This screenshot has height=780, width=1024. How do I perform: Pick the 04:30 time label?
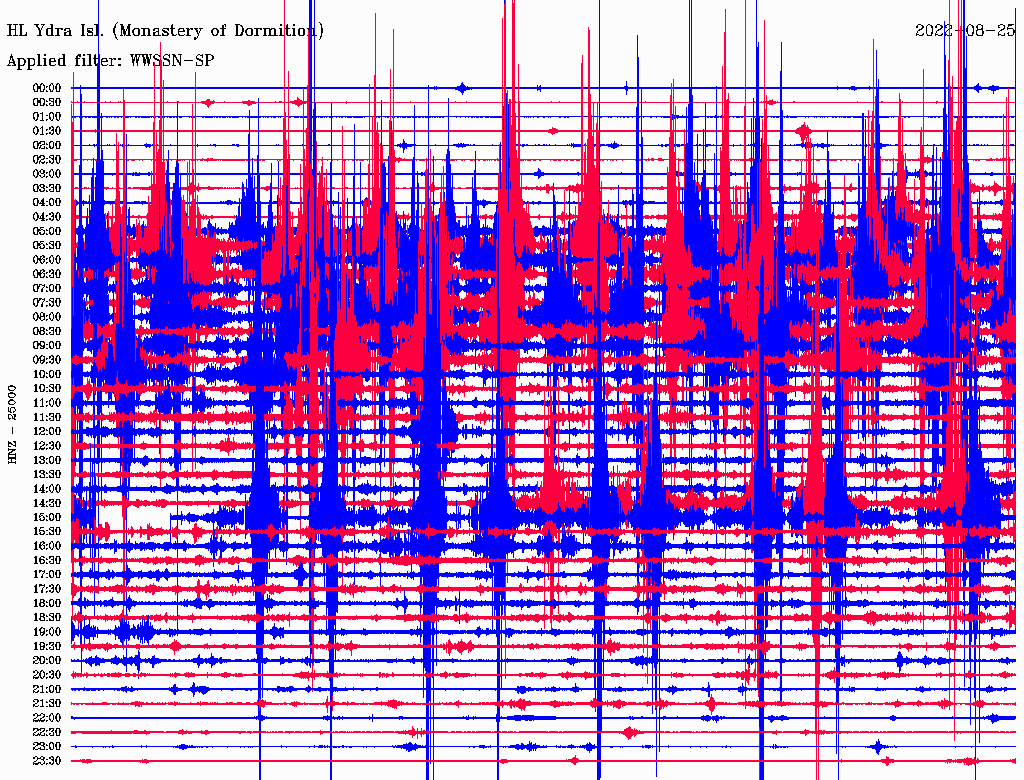click(47, 217)
